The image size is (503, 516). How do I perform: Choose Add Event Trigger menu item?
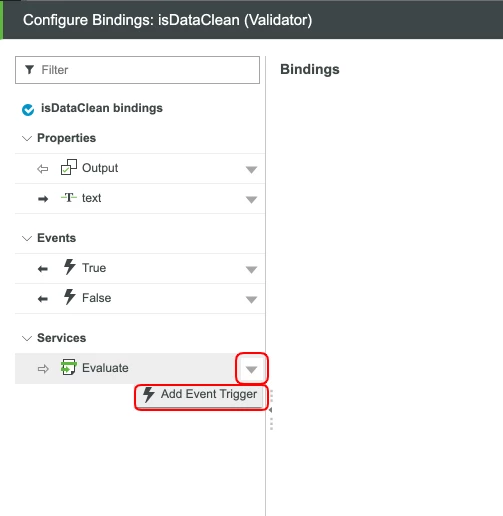pyautogui.click(x=201, y=396)
